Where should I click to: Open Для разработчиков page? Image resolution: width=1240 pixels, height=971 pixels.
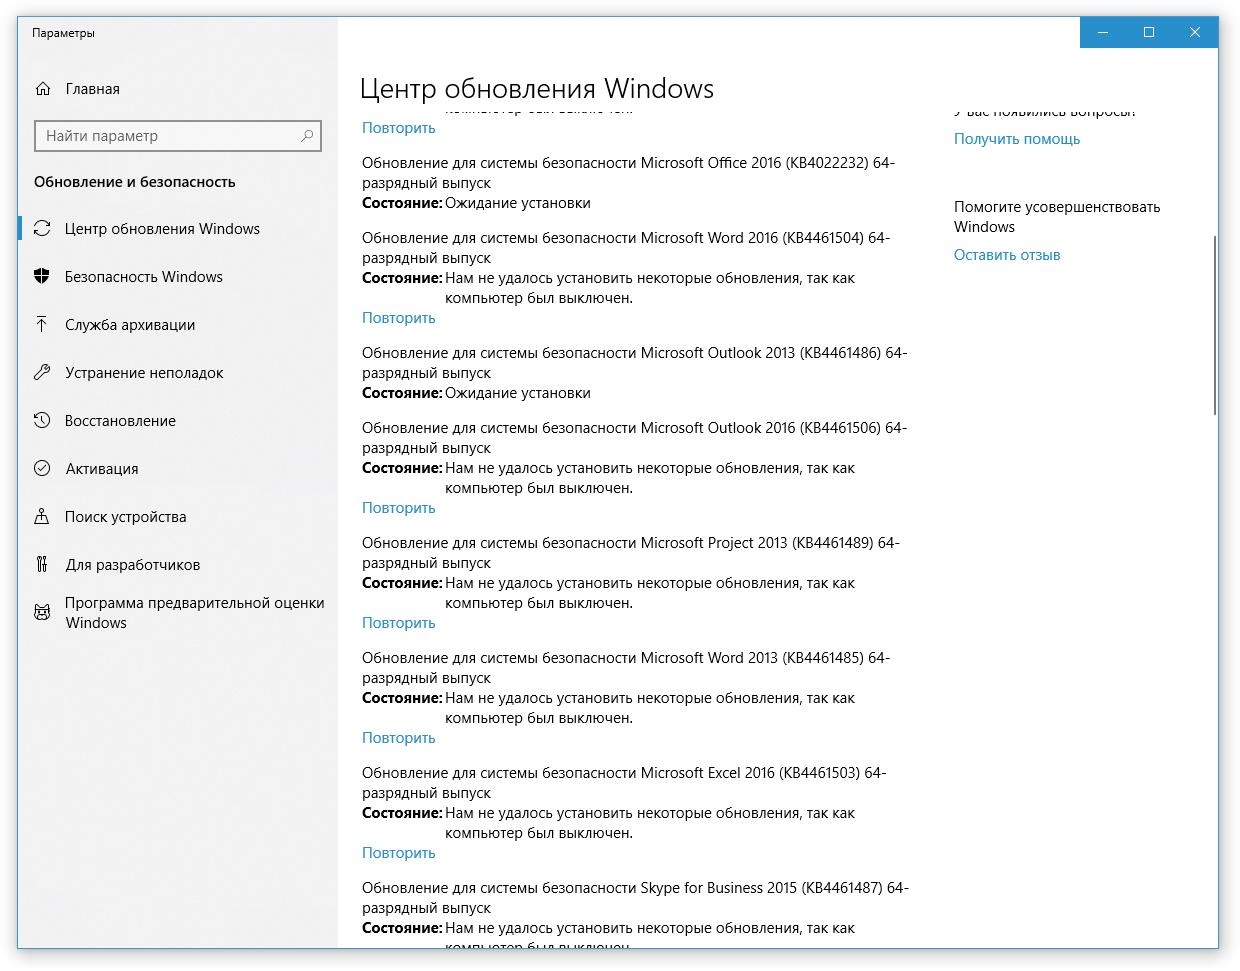coord(178,564)
